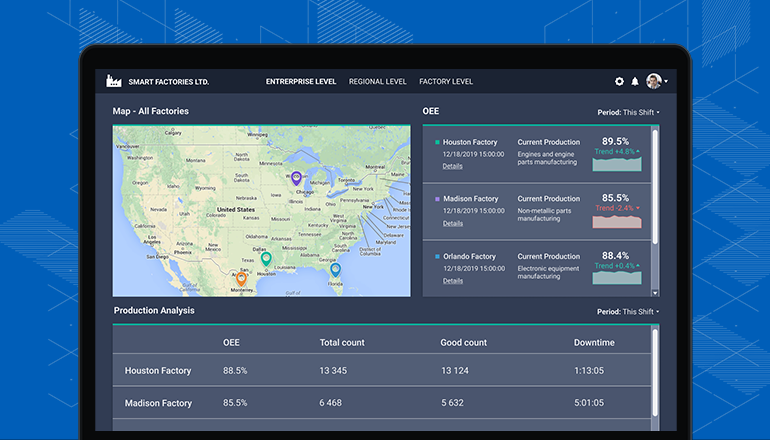Open settings via the gear icon
The height and width of the screenshot is (440, 770).
(x=619, y=81)
